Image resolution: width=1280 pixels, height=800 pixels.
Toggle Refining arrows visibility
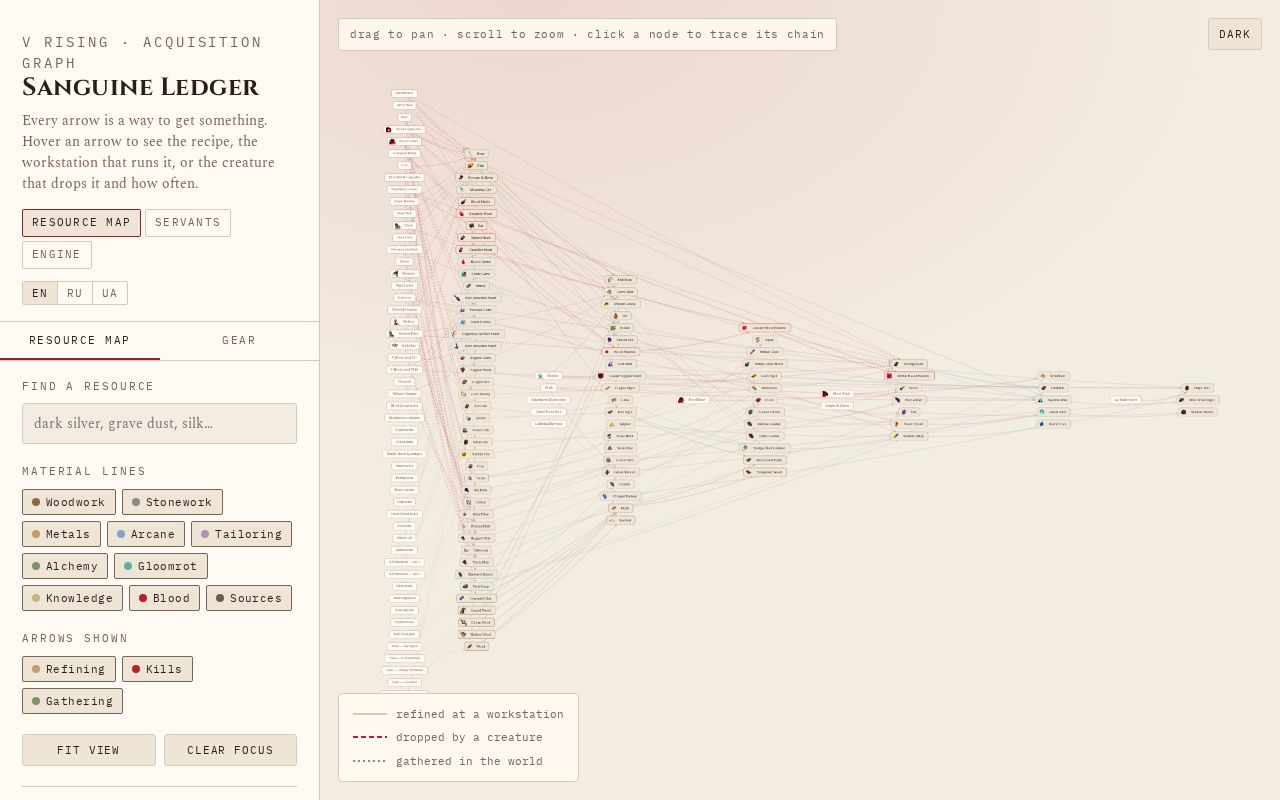pos(69,669)
